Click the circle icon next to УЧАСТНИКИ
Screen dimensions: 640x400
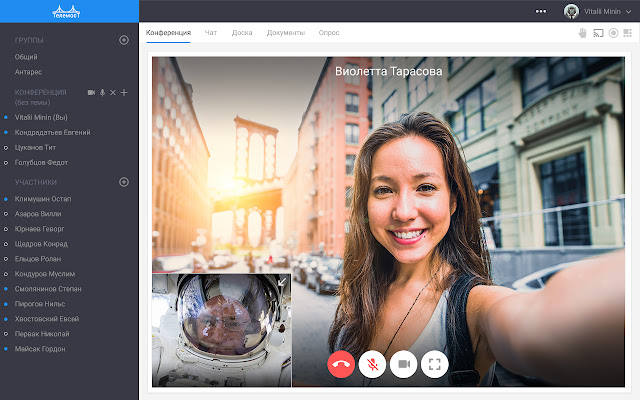click(124, 182)
